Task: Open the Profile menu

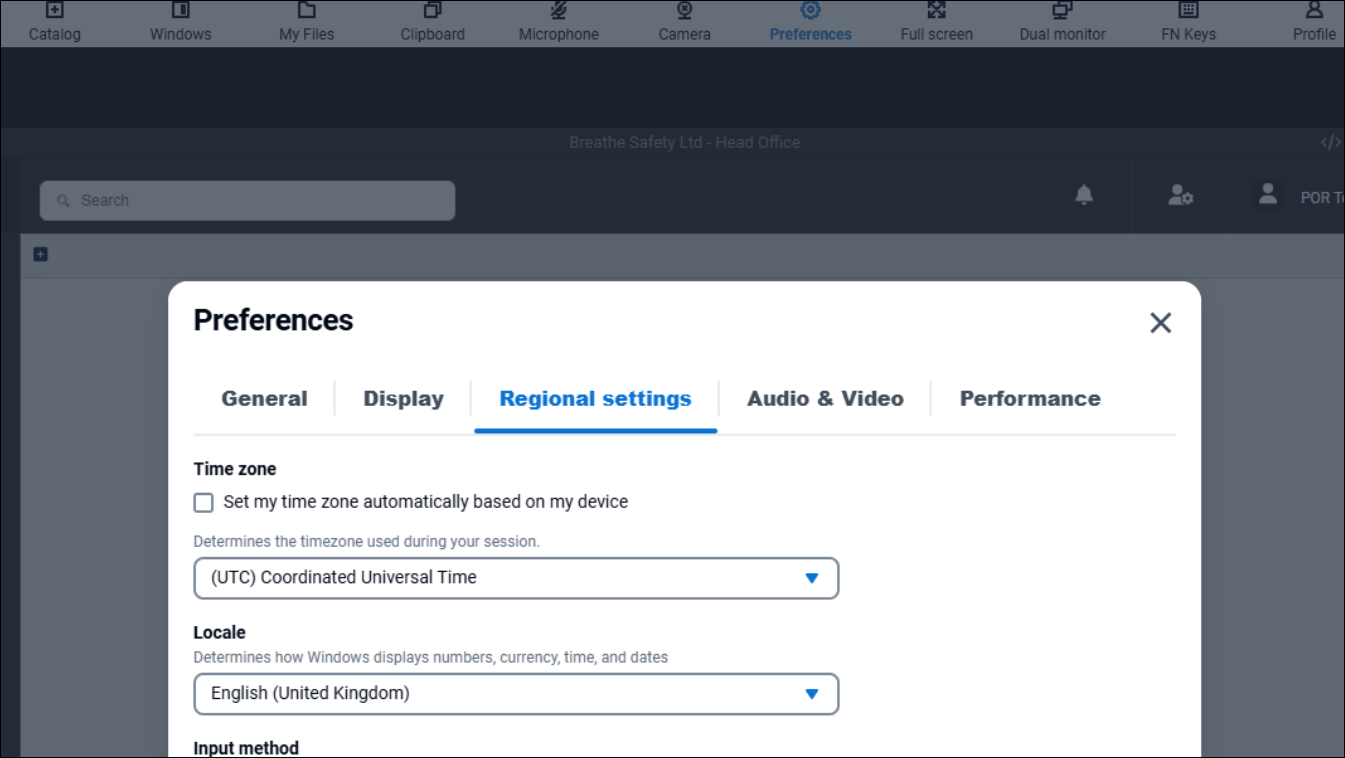Action: (1314, 20)
